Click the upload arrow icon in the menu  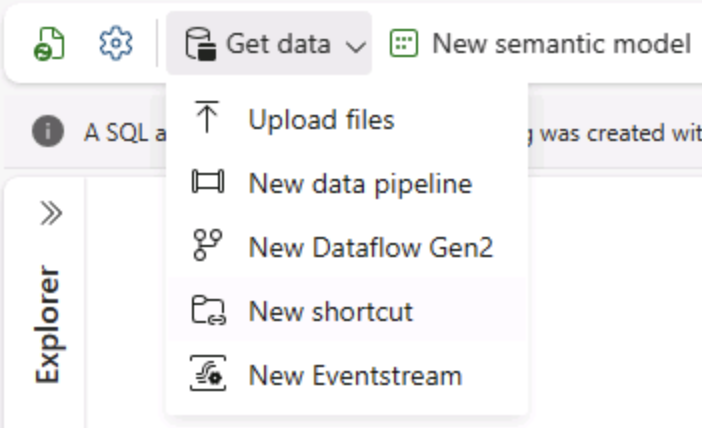206,120
